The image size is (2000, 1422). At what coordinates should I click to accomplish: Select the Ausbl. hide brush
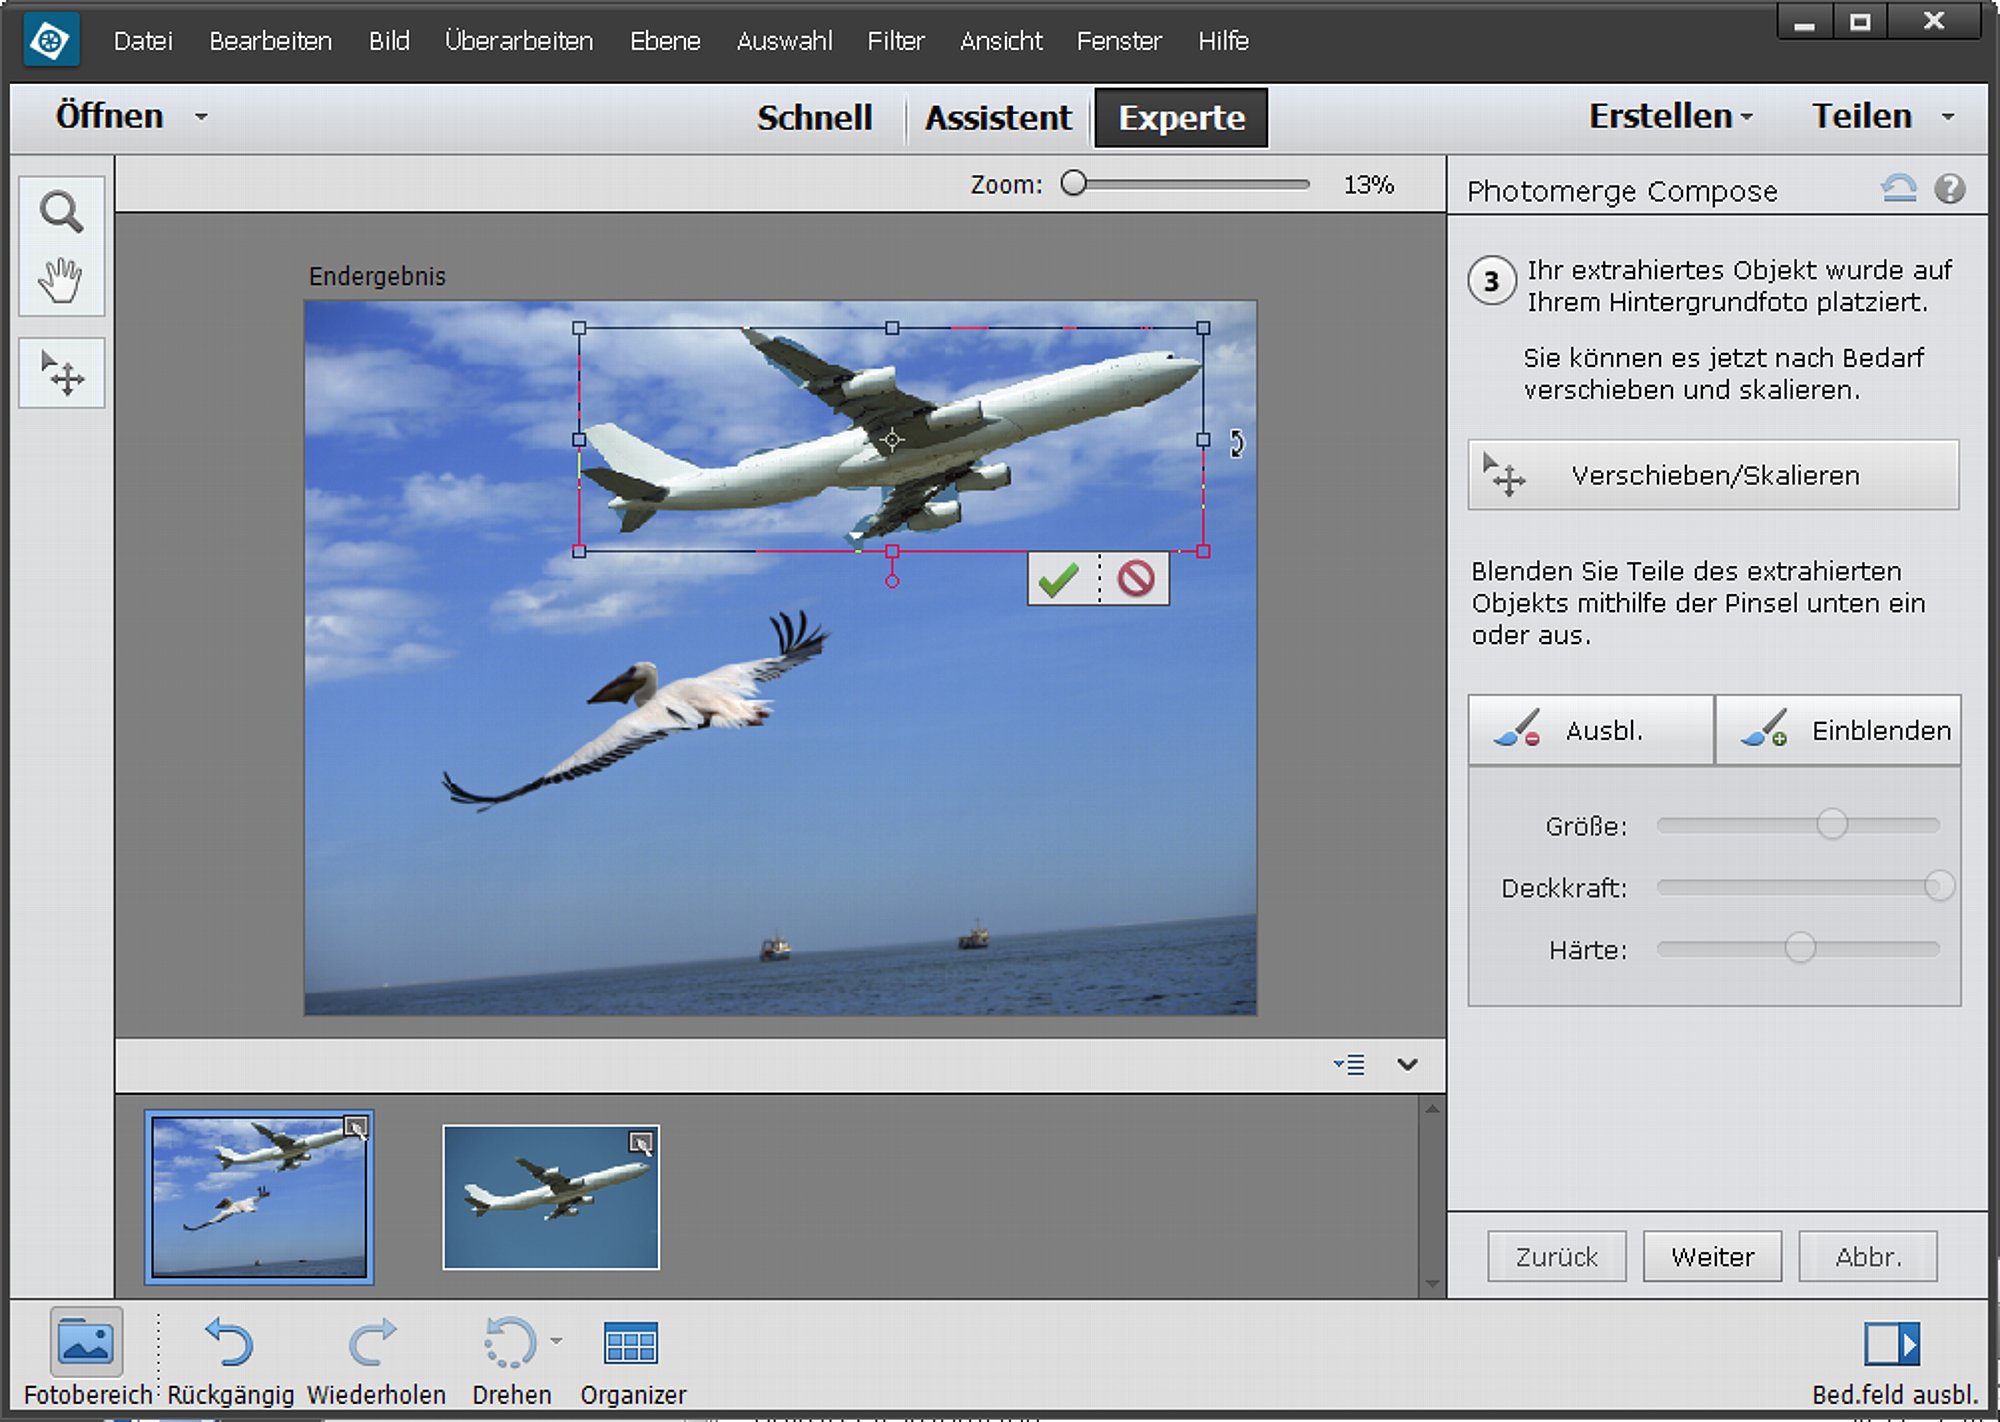pos(1590,730)
